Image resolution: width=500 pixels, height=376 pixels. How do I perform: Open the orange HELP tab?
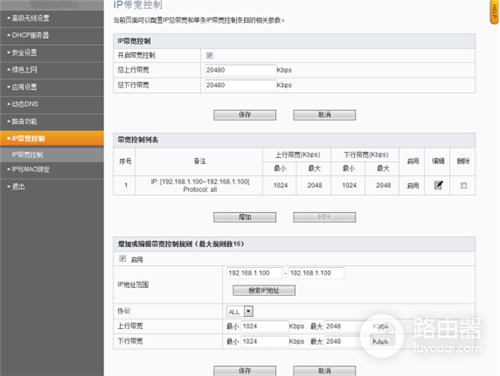(494, 12)
